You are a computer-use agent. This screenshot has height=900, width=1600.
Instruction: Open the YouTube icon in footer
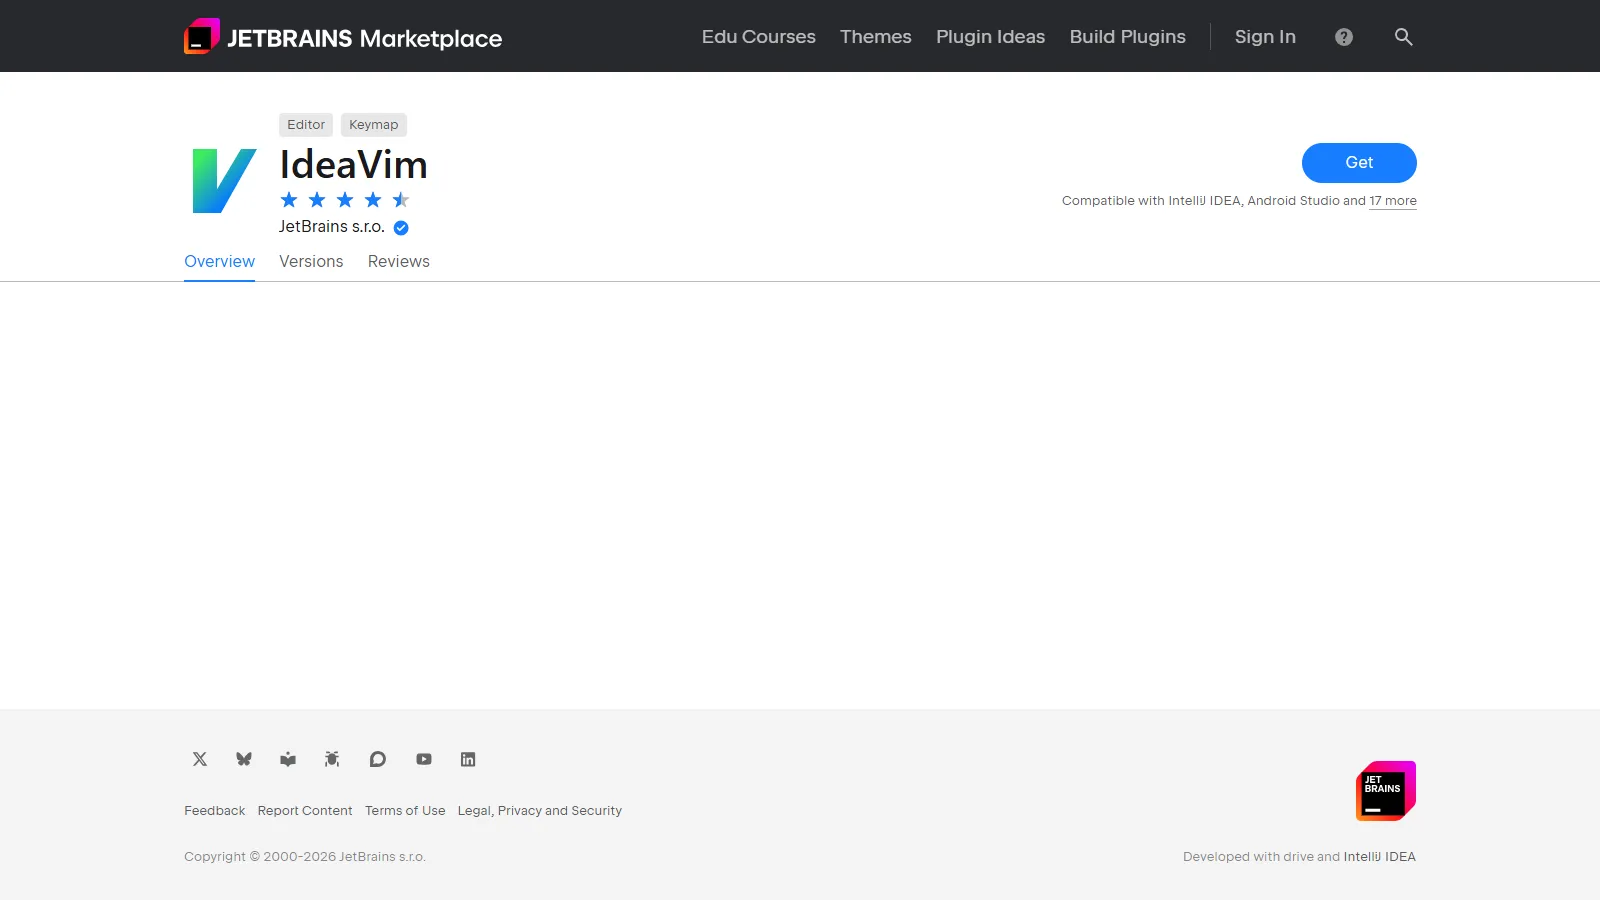(423, 759)
